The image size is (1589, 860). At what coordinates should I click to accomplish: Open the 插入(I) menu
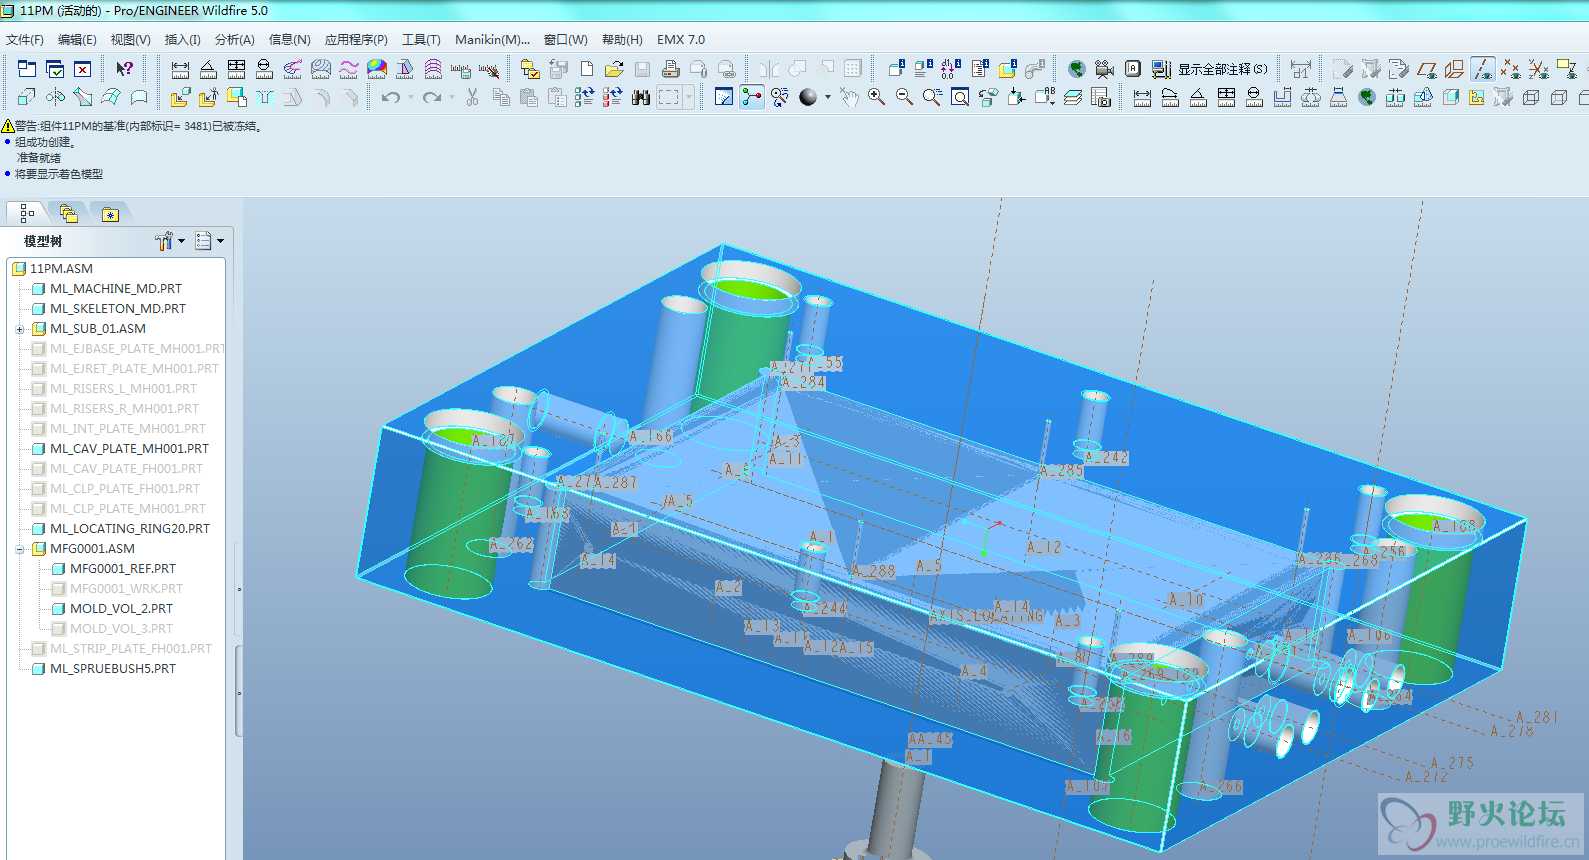[182, 40]
